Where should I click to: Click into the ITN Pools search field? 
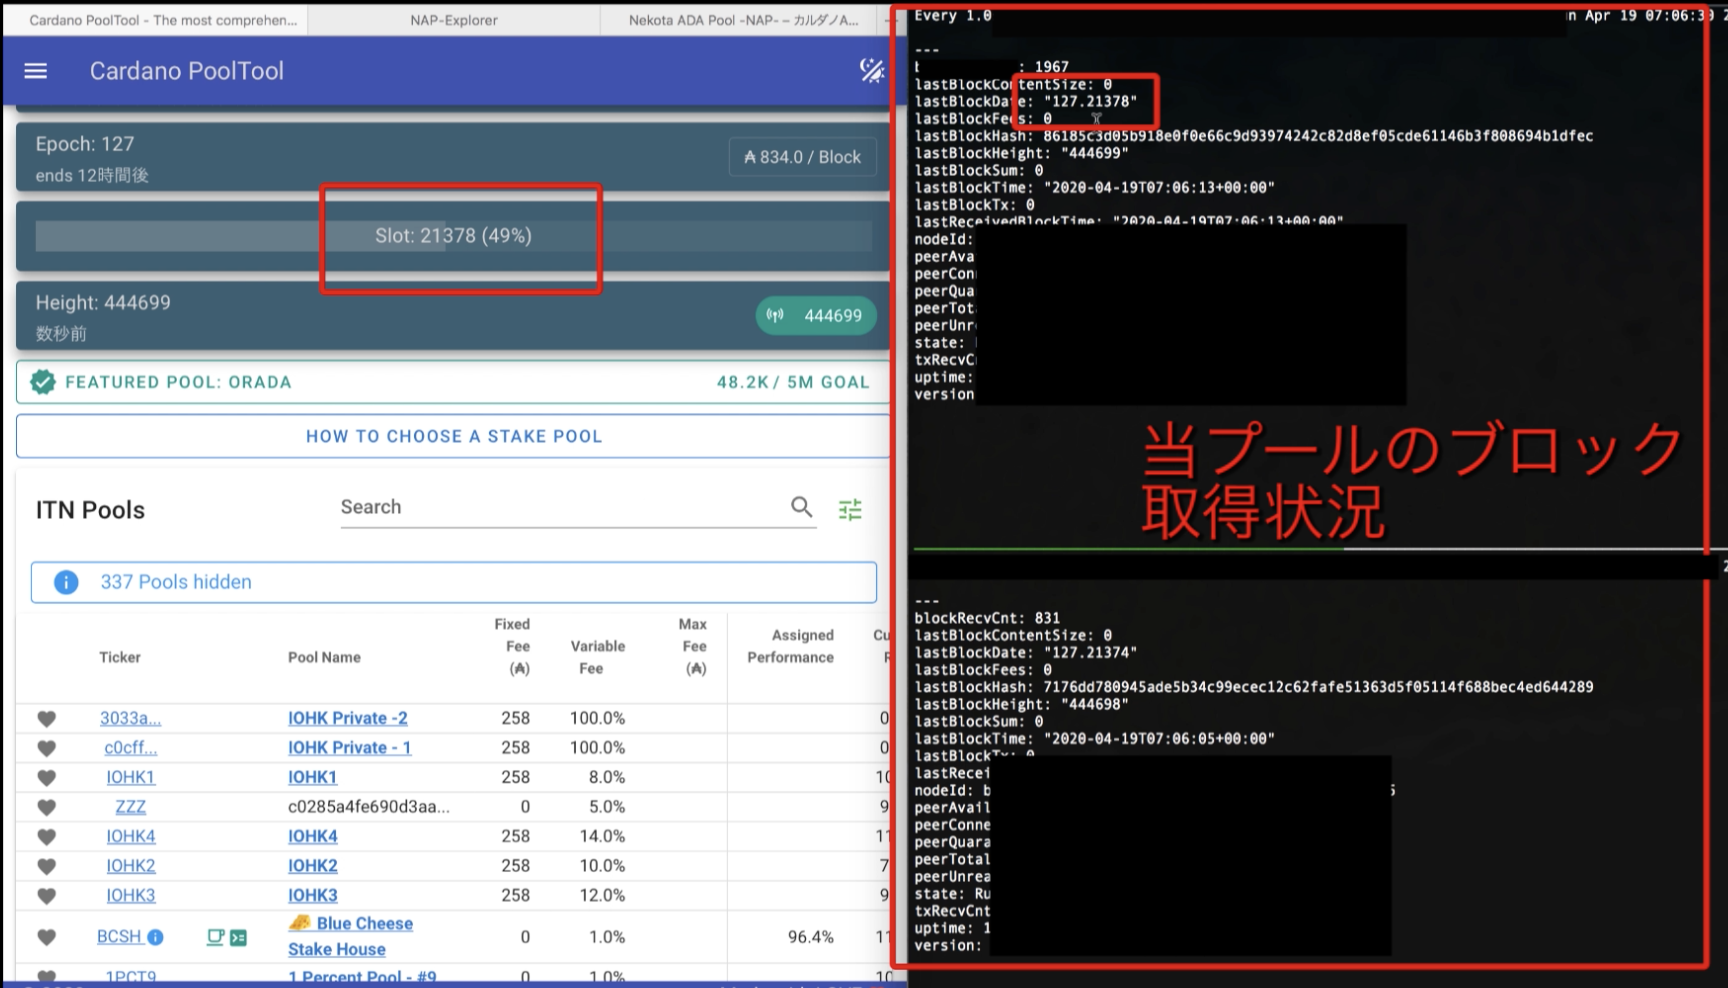coord(560,507)
